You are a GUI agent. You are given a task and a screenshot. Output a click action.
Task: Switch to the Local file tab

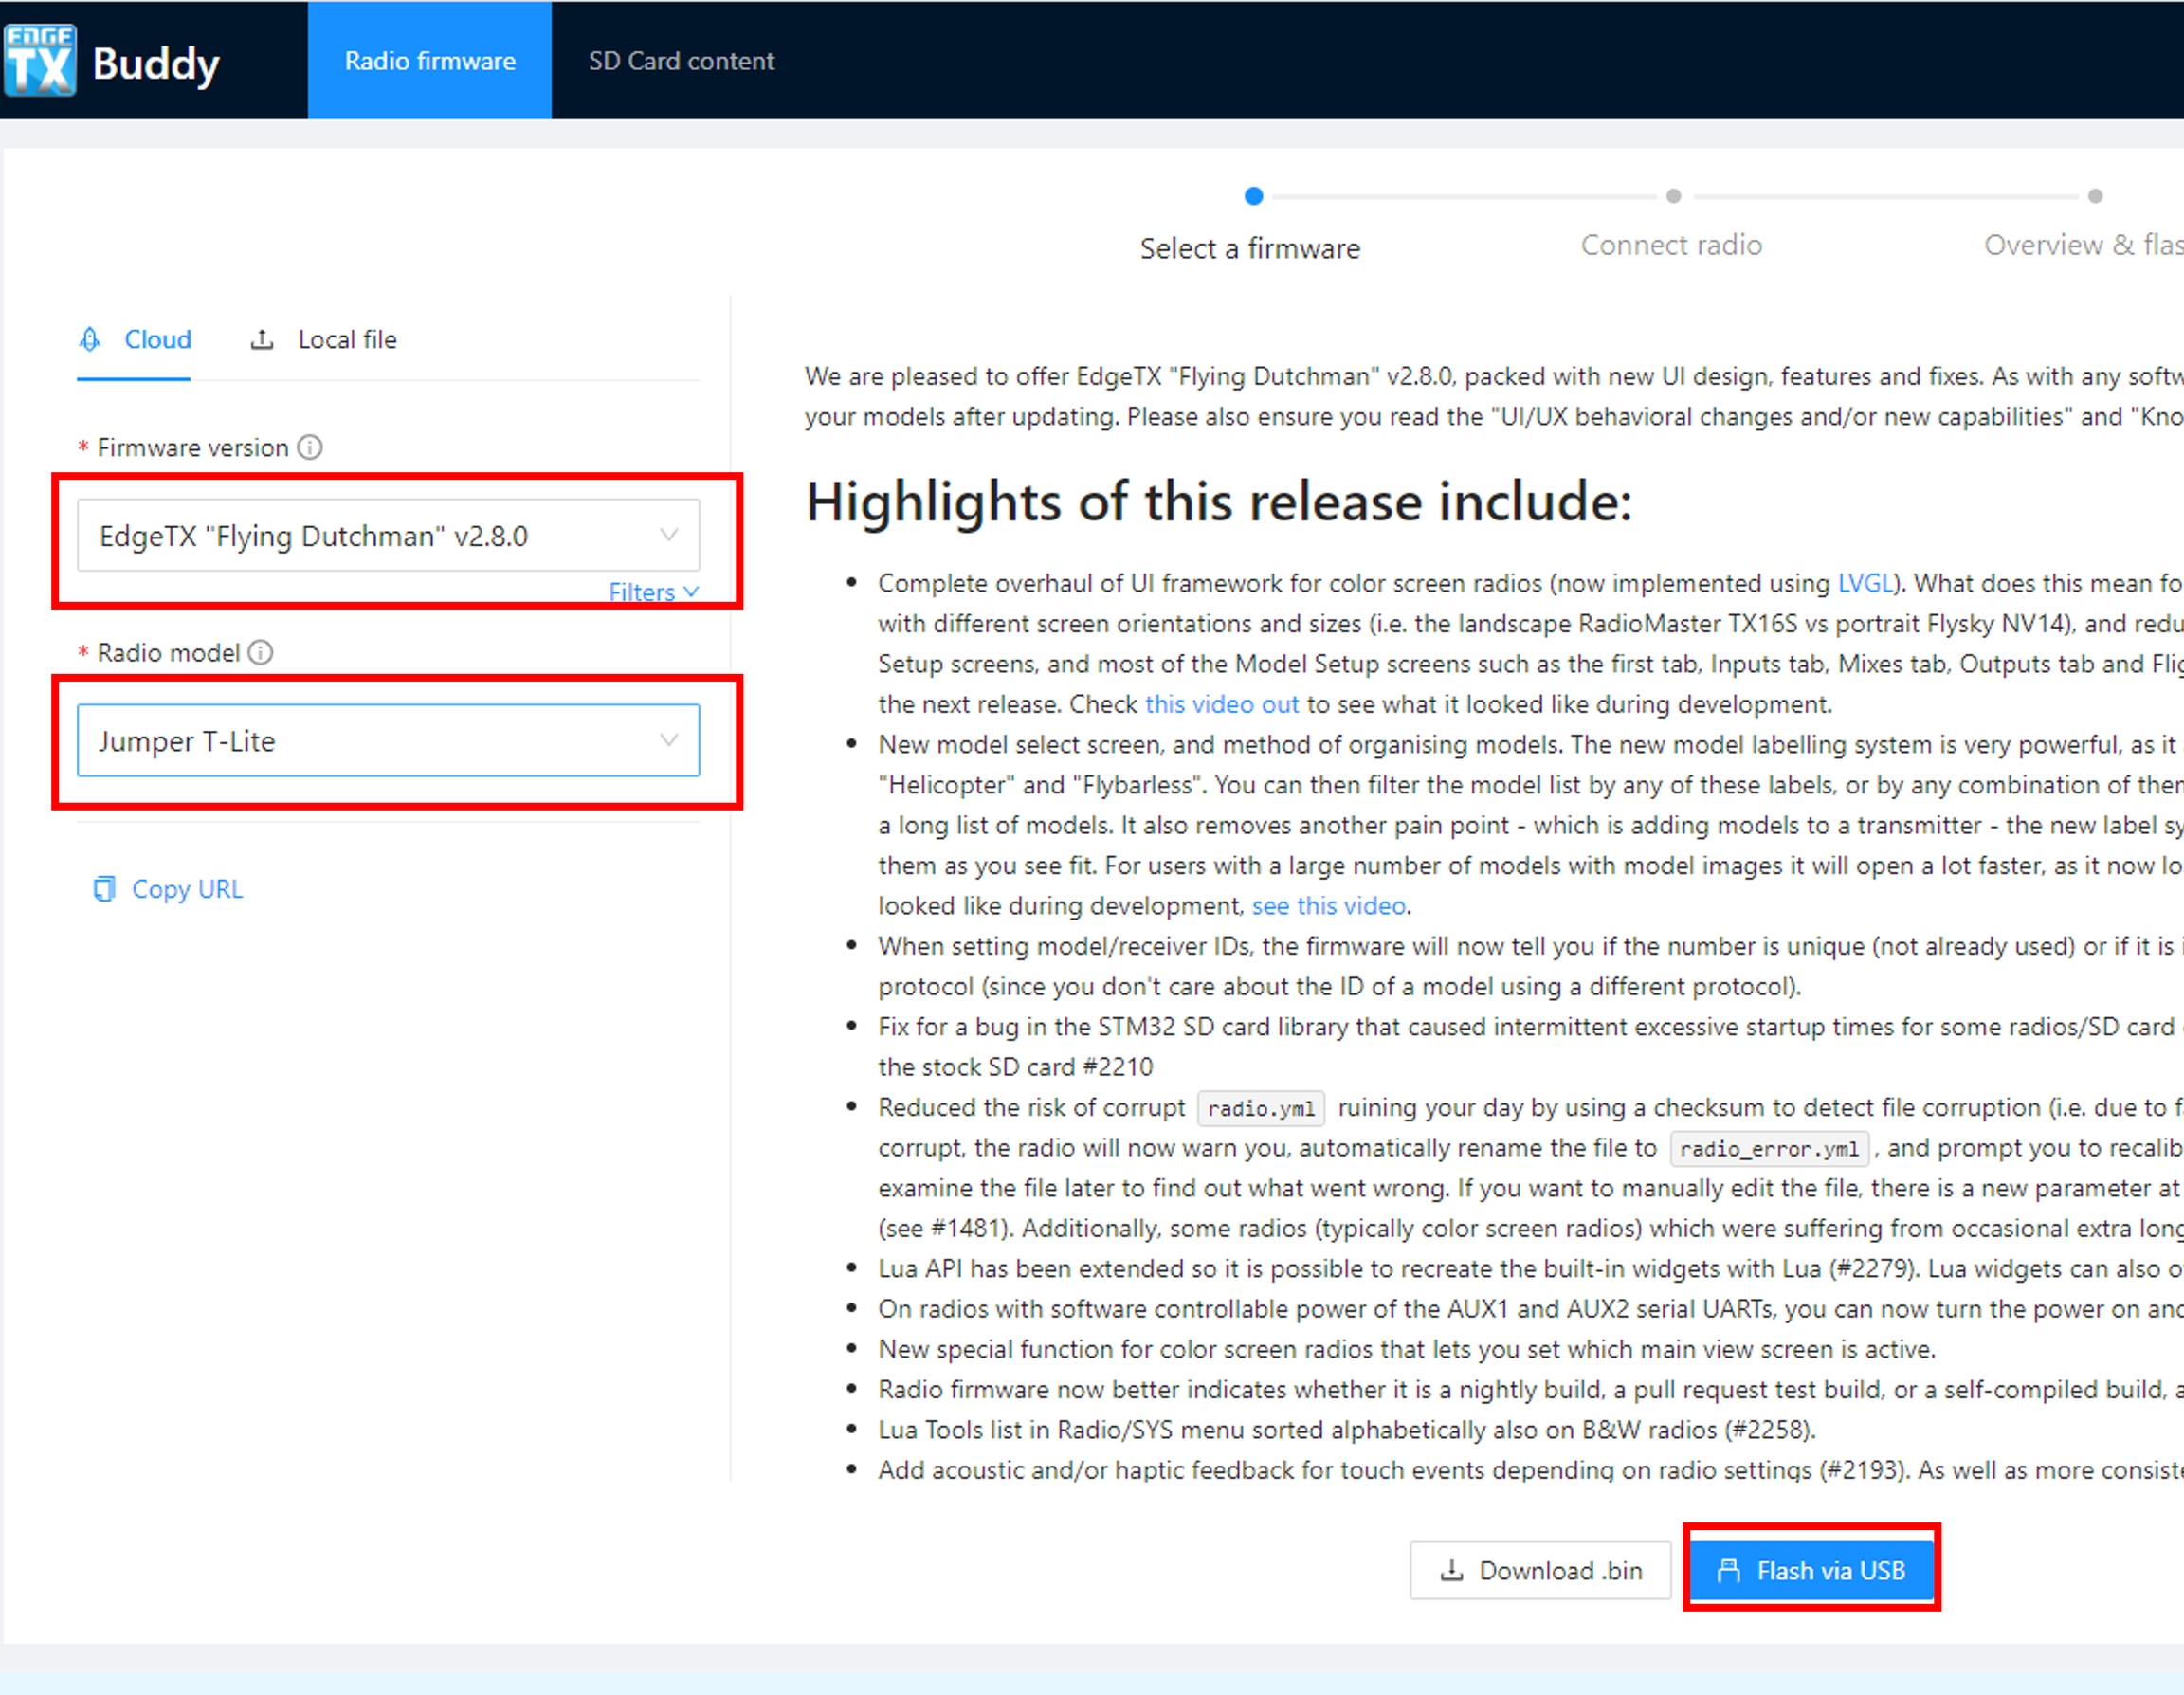click(x=346, y=340)
